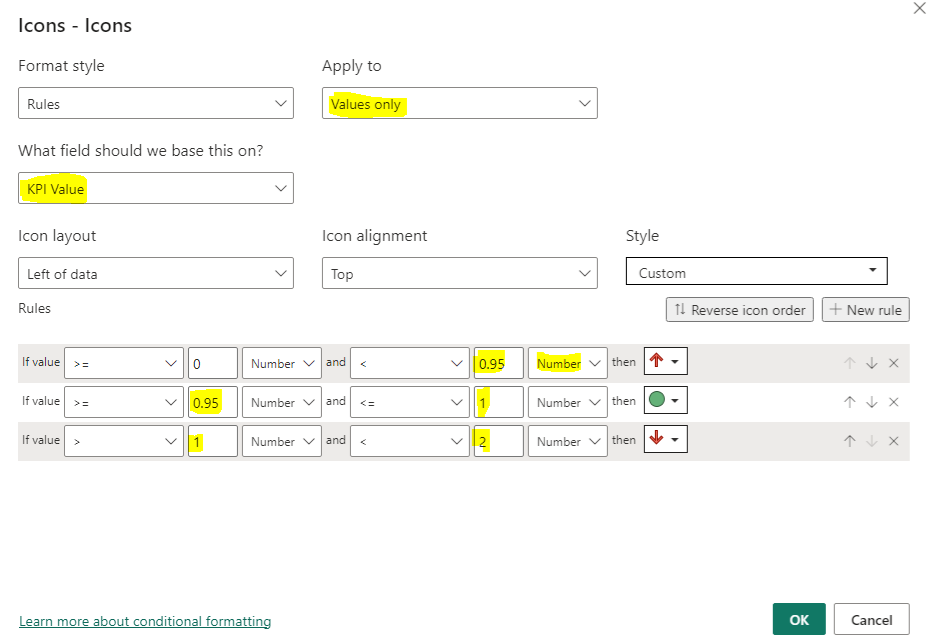
Task: Edit third rule's upper value 2 field
Action: click(x=499, y=441)
